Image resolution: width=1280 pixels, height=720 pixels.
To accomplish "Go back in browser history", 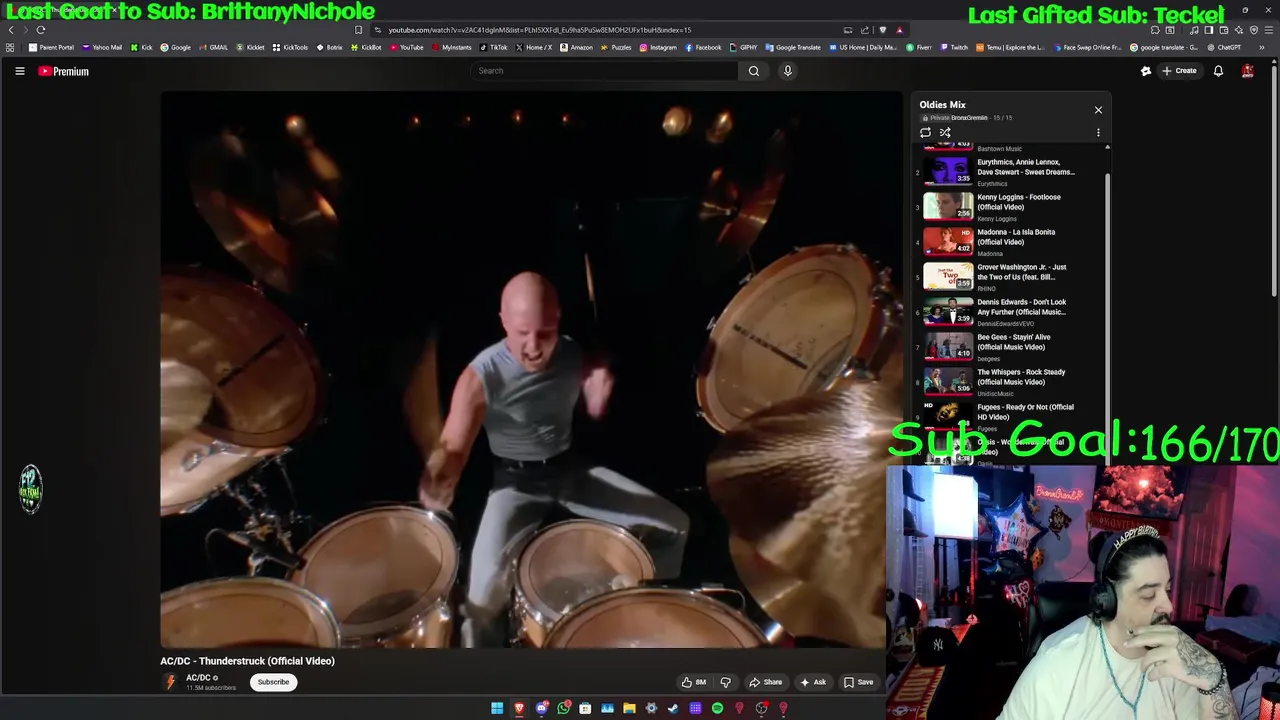I will 11,30.
